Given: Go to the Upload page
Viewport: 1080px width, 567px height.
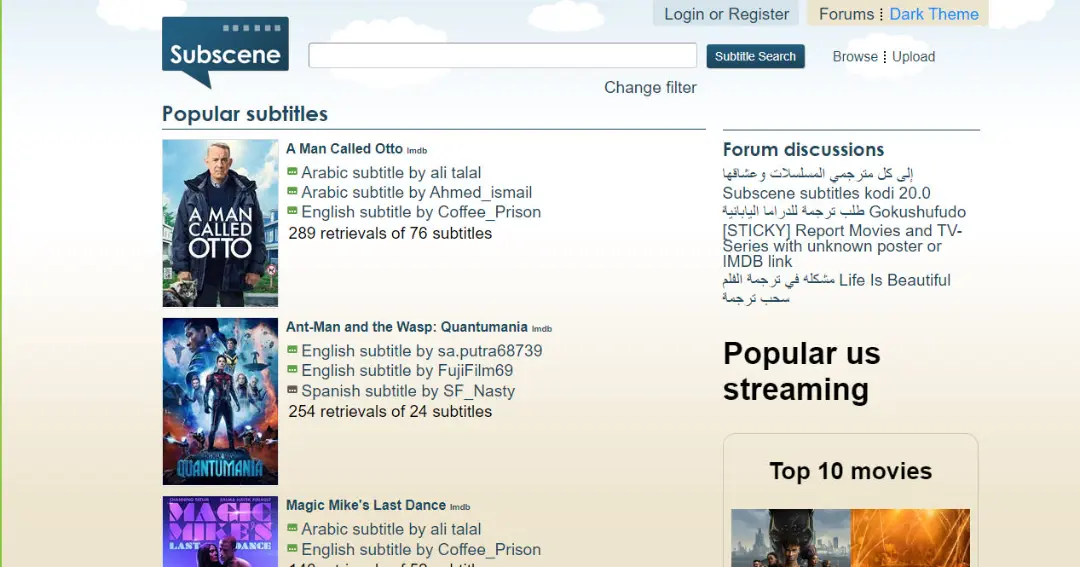Looking at the screenshot, I should point(913,56).
